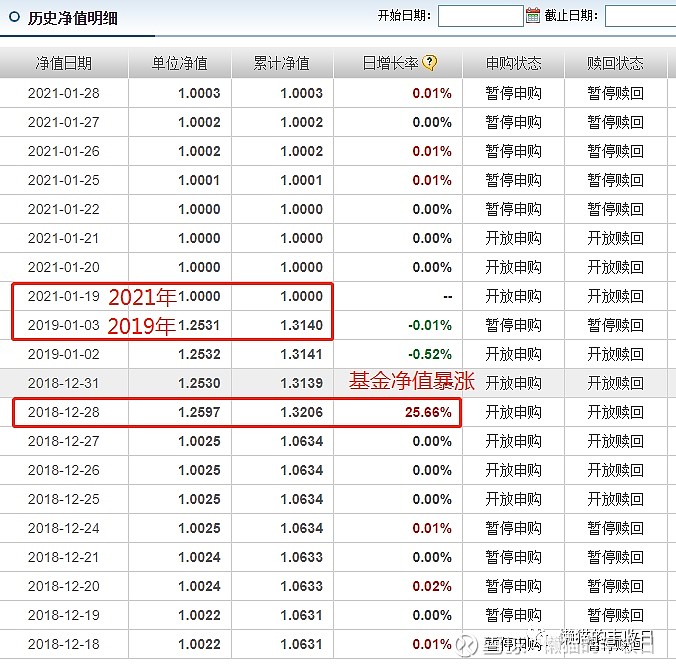Select date cell 2021-01-20
Image resolution: width=676 pixels, height=666 pixels.
point(64,267)
